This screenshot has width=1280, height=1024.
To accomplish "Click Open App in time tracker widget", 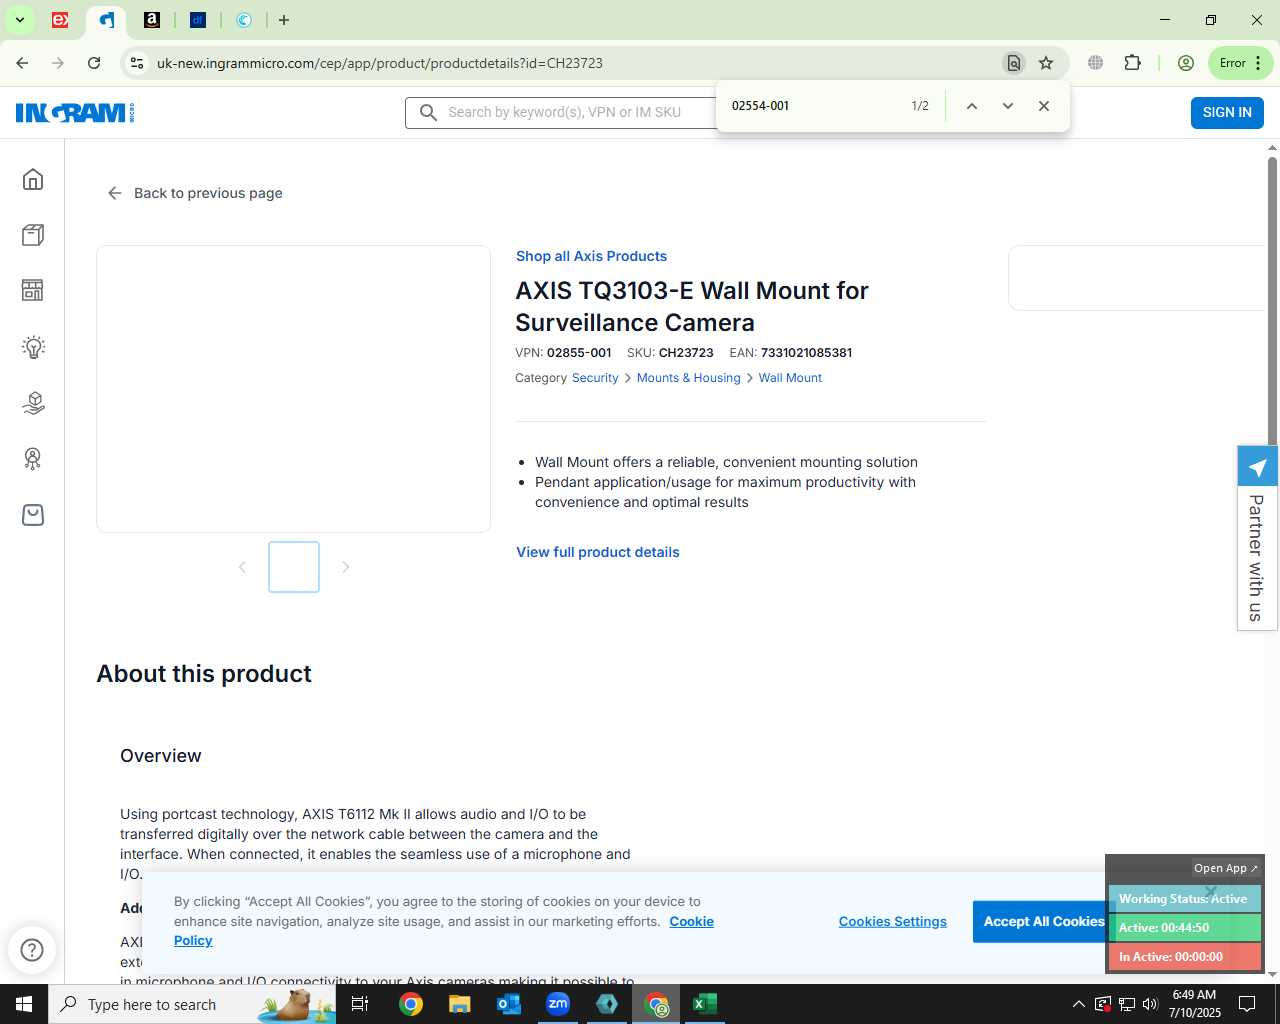I will click(1225, 868).
